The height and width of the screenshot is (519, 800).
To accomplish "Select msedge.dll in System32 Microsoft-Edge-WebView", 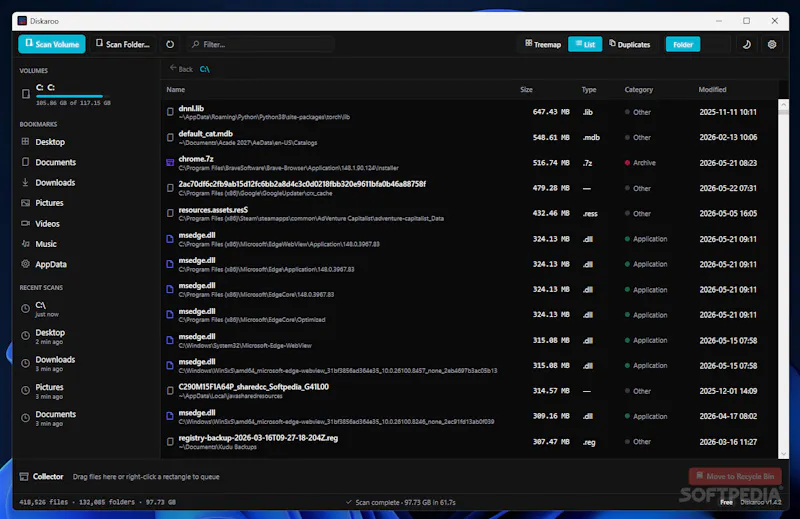I will (x=469, y=340).
